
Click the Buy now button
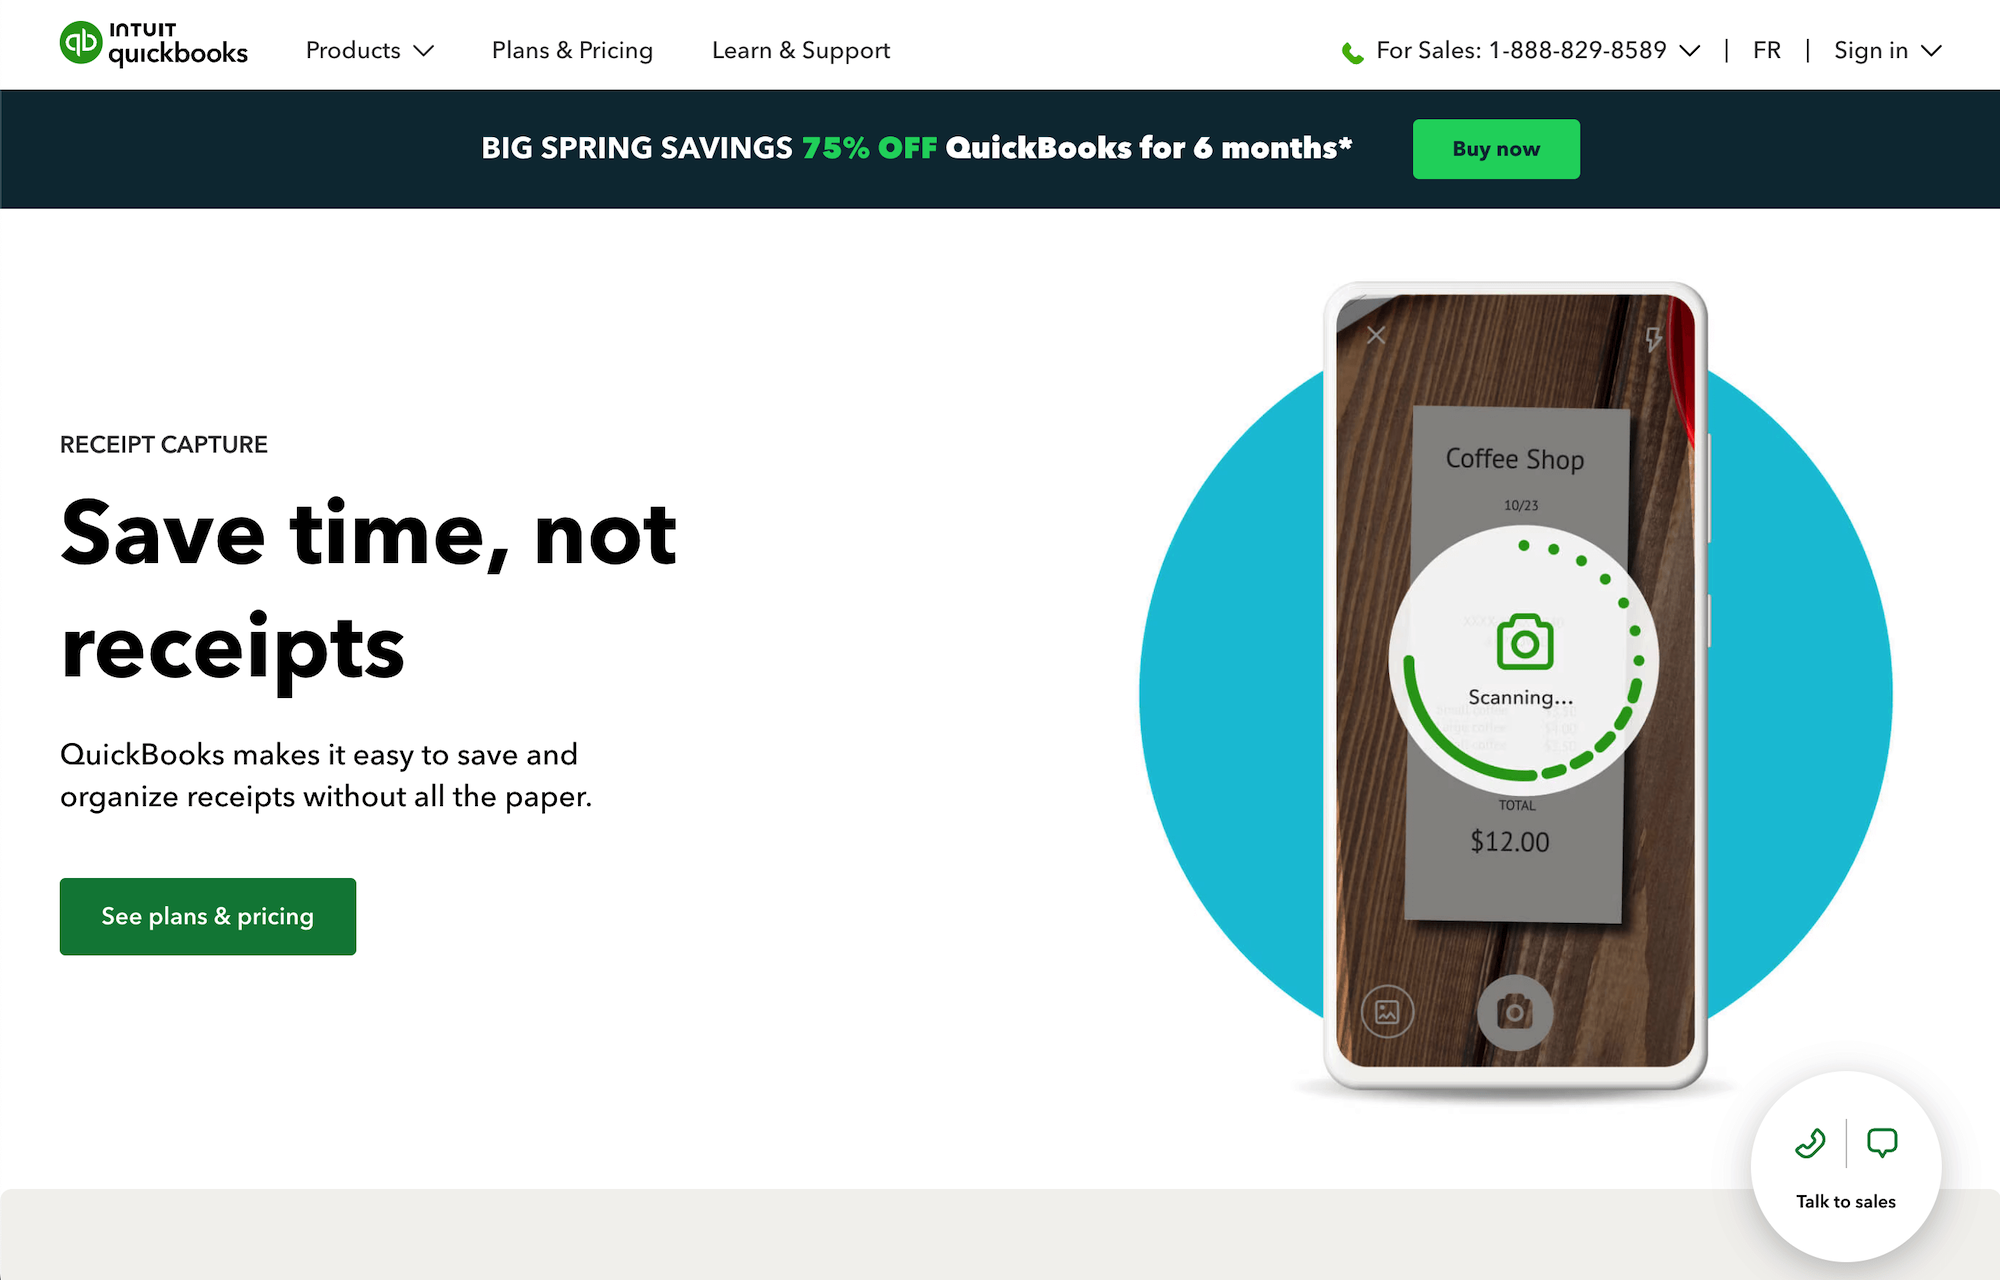click(x=1496, y=149)
